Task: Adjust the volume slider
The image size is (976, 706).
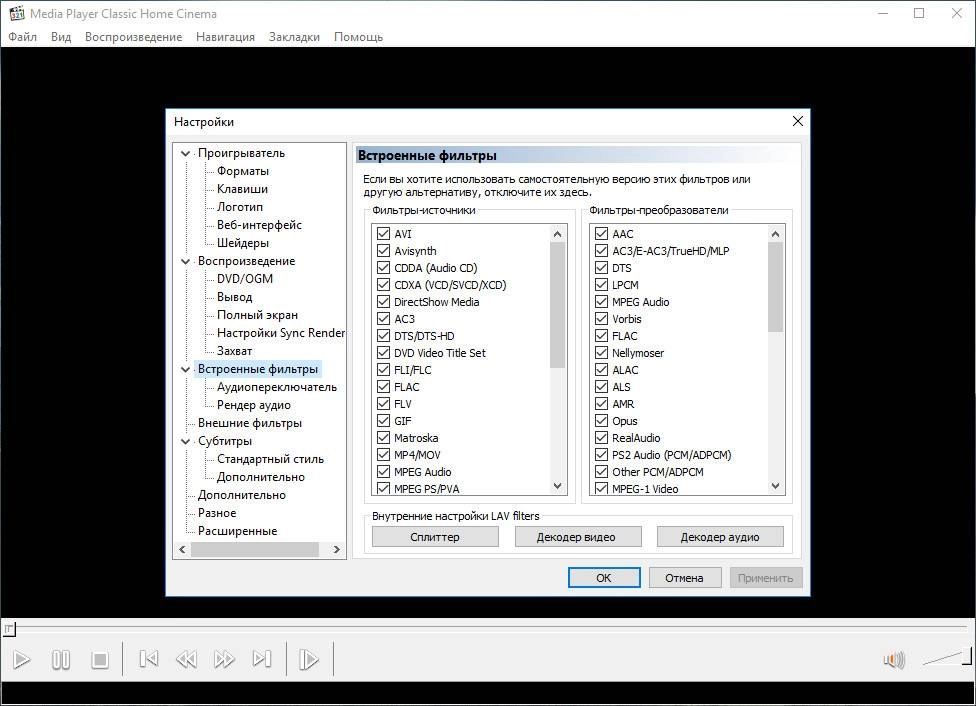Action: pos(947,657)
